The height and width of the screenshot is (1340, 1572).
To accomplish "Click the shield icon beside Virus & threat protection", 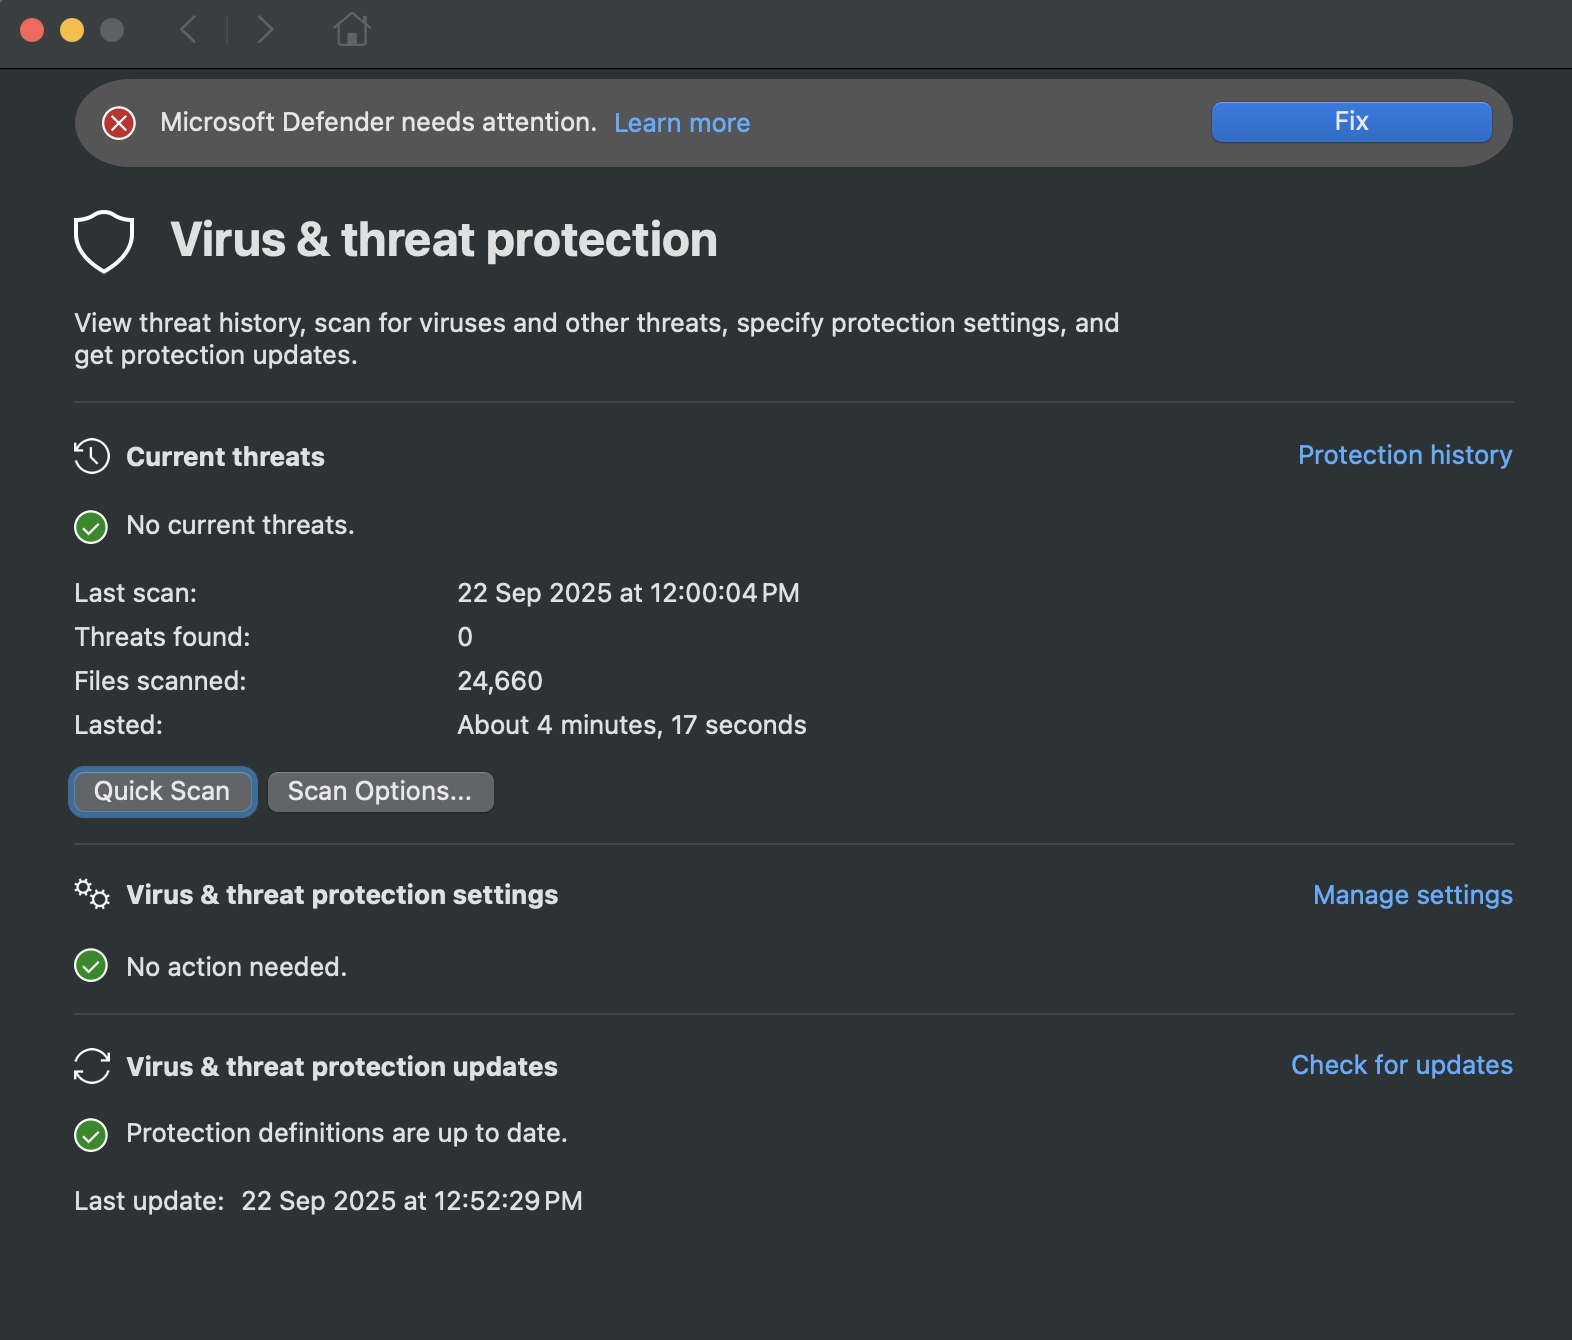I will 103,240.
